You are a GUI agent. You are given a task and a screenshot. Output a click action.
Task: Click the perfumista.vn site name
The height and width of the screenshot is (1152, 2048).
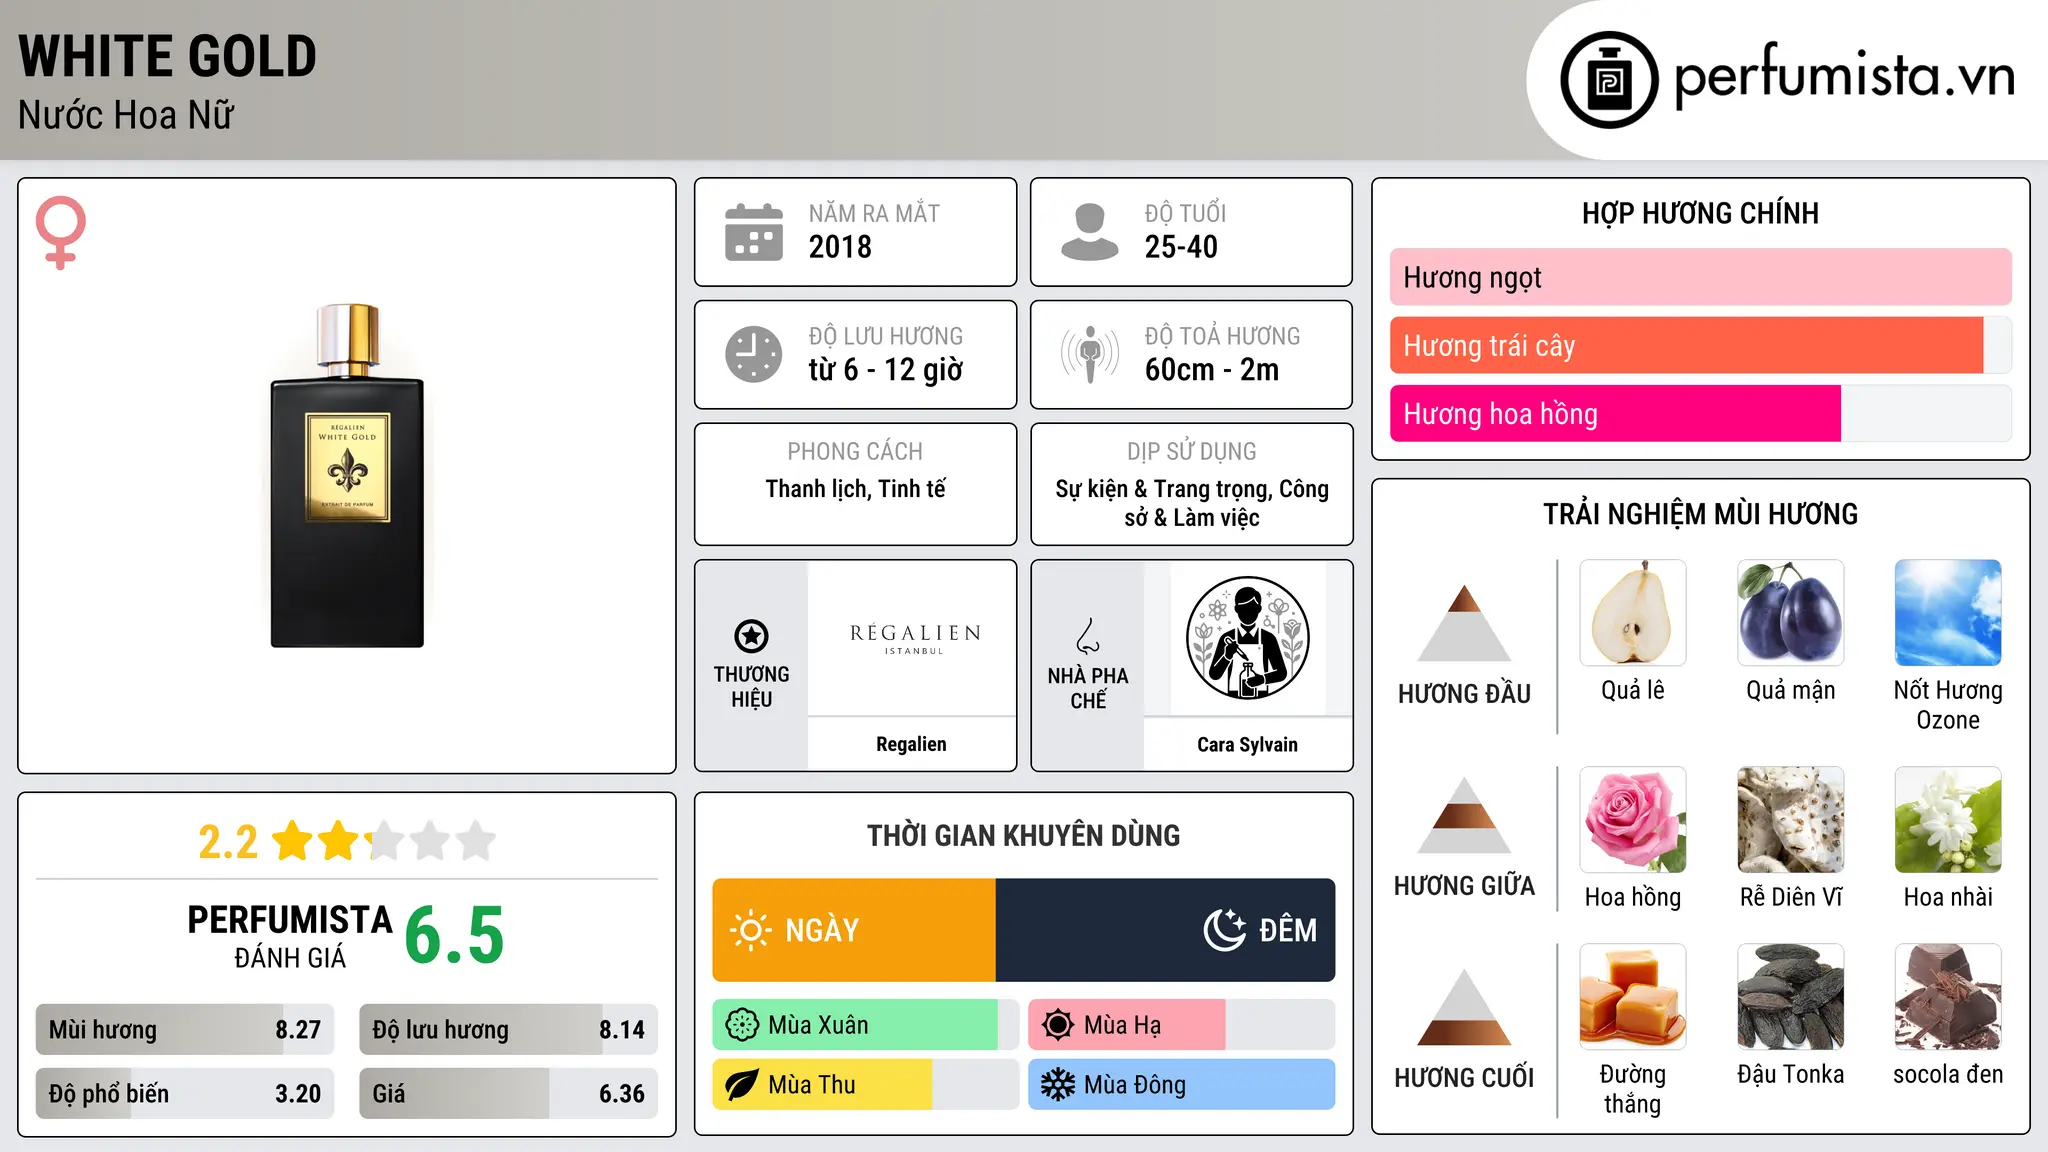coord(1845,76)
